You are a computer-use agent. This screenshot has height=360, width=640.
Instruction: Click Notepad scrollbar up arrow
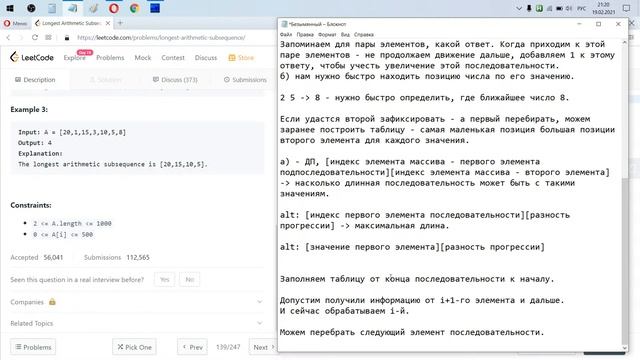[624, 42]
